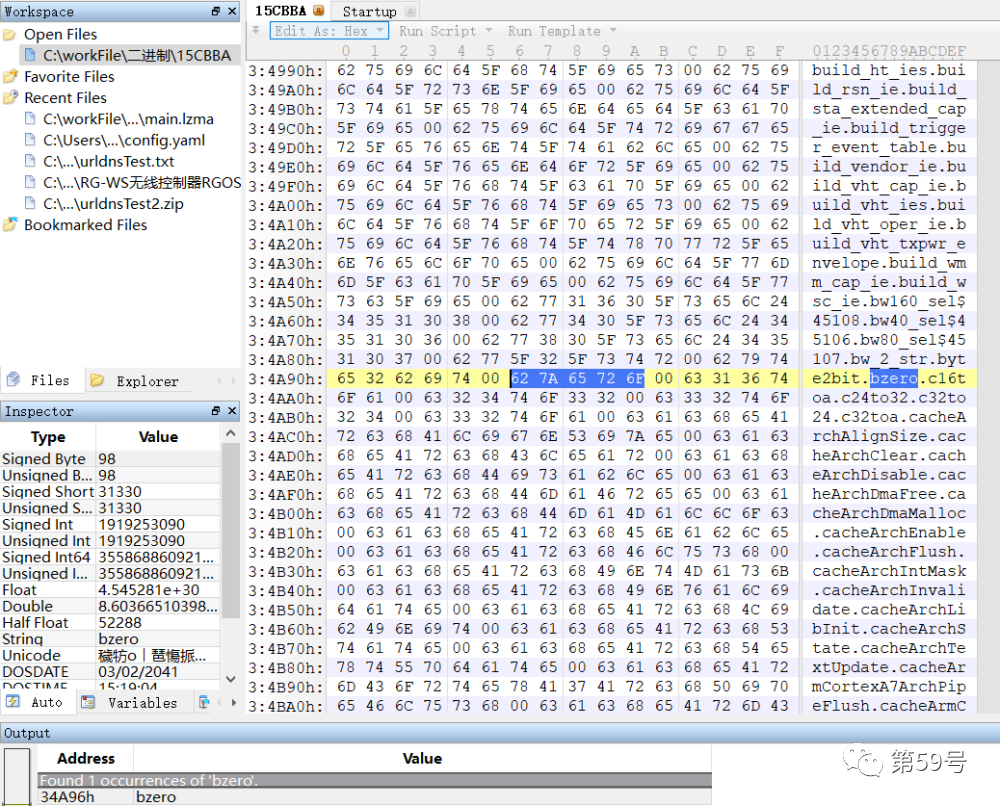1000x806 pixels.
Task: Click column header F in hex ruler
Action: pos(779,51)
